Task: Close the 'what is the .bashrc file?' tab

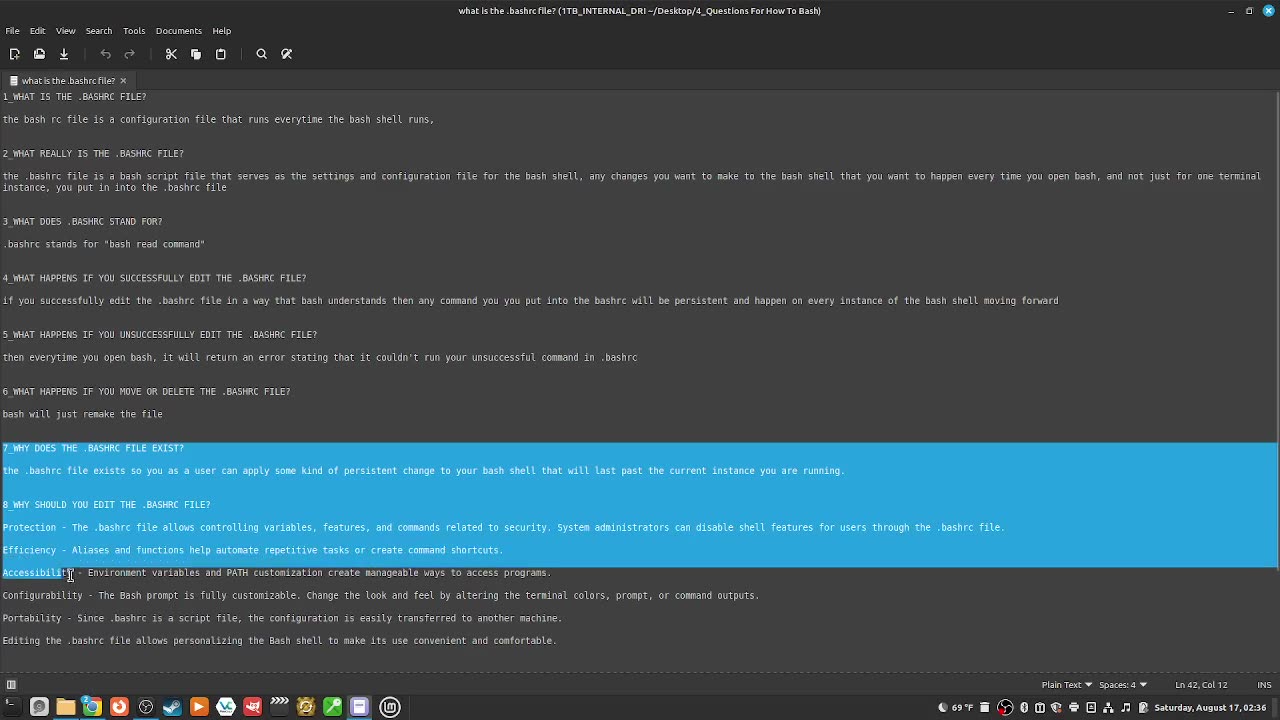Action: coord(123,81)
